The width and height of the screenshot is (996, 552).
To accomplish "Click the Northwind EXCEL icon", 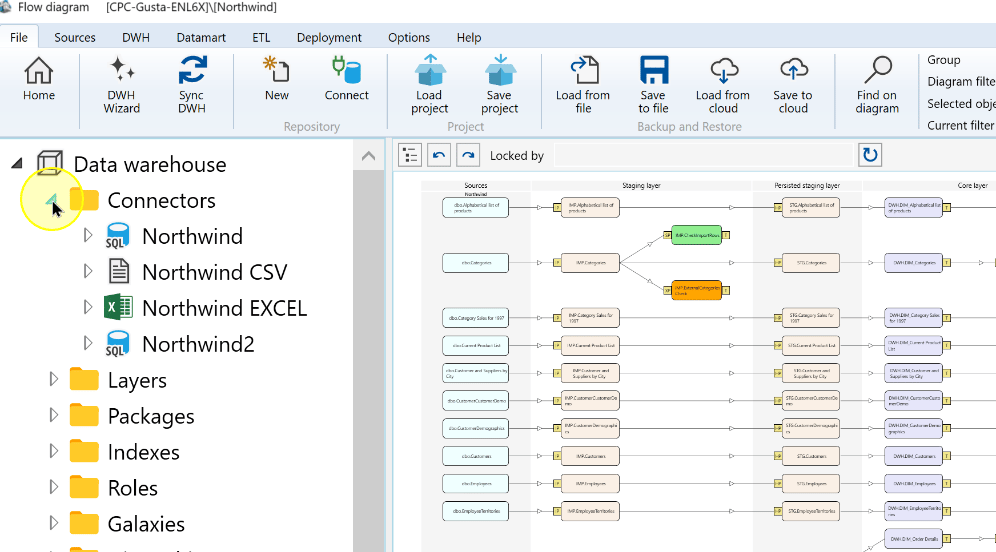I will tap(118, 307).
